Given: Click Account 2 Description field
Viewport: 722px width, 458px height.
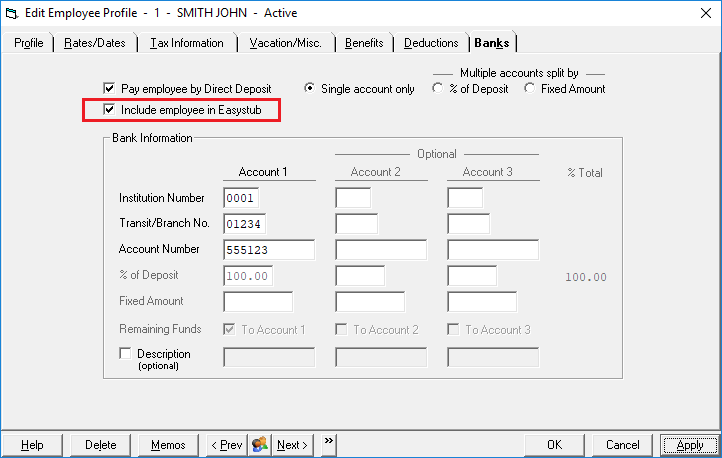Looking at the screenshot, I should (x=381, y=357).
